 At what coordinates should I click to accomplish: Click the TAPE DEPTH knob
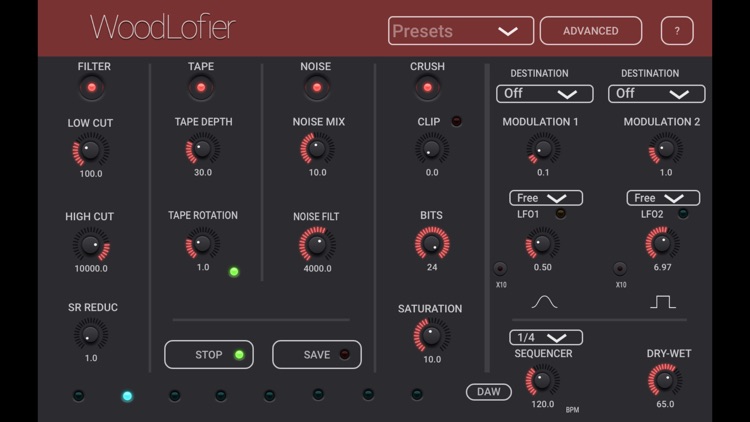(203, 149)
